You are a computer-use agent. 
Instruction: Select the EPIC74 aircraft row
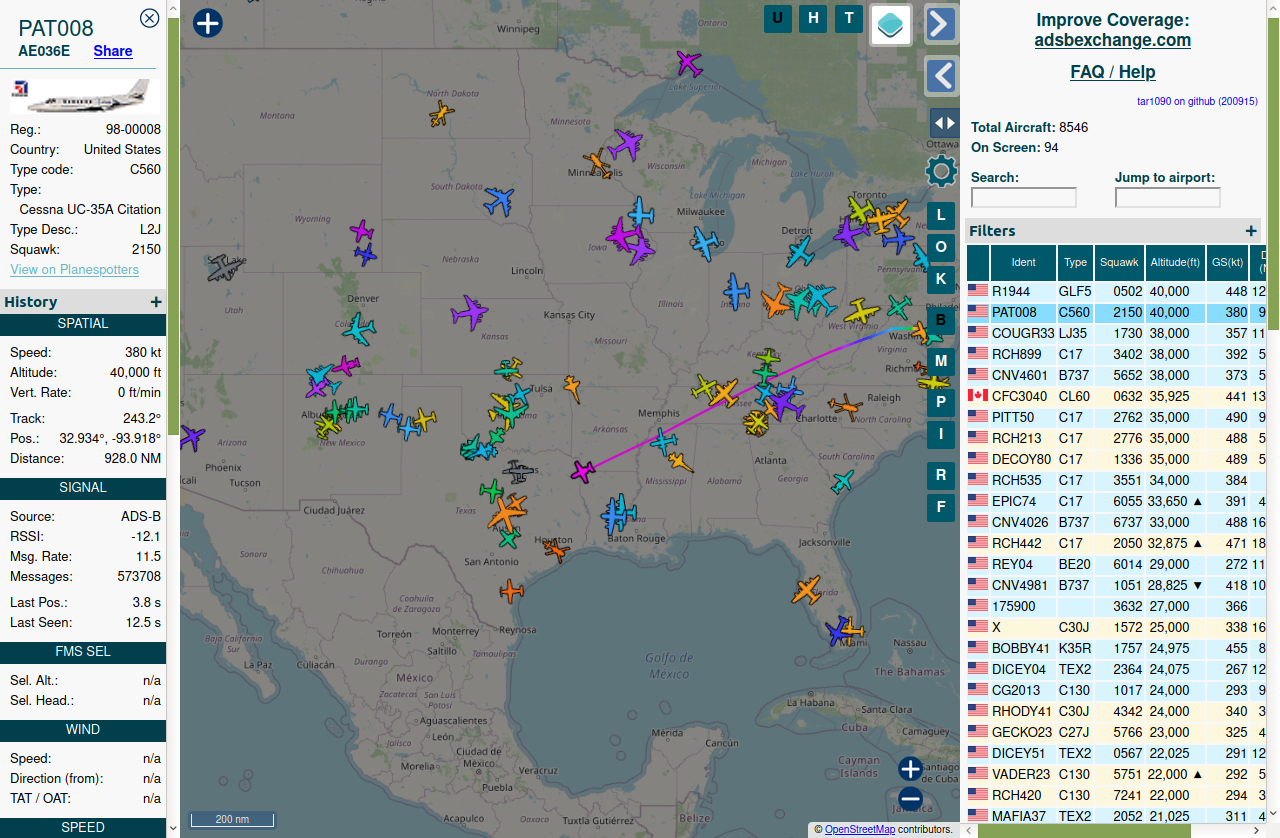[x=1117, y=501]
